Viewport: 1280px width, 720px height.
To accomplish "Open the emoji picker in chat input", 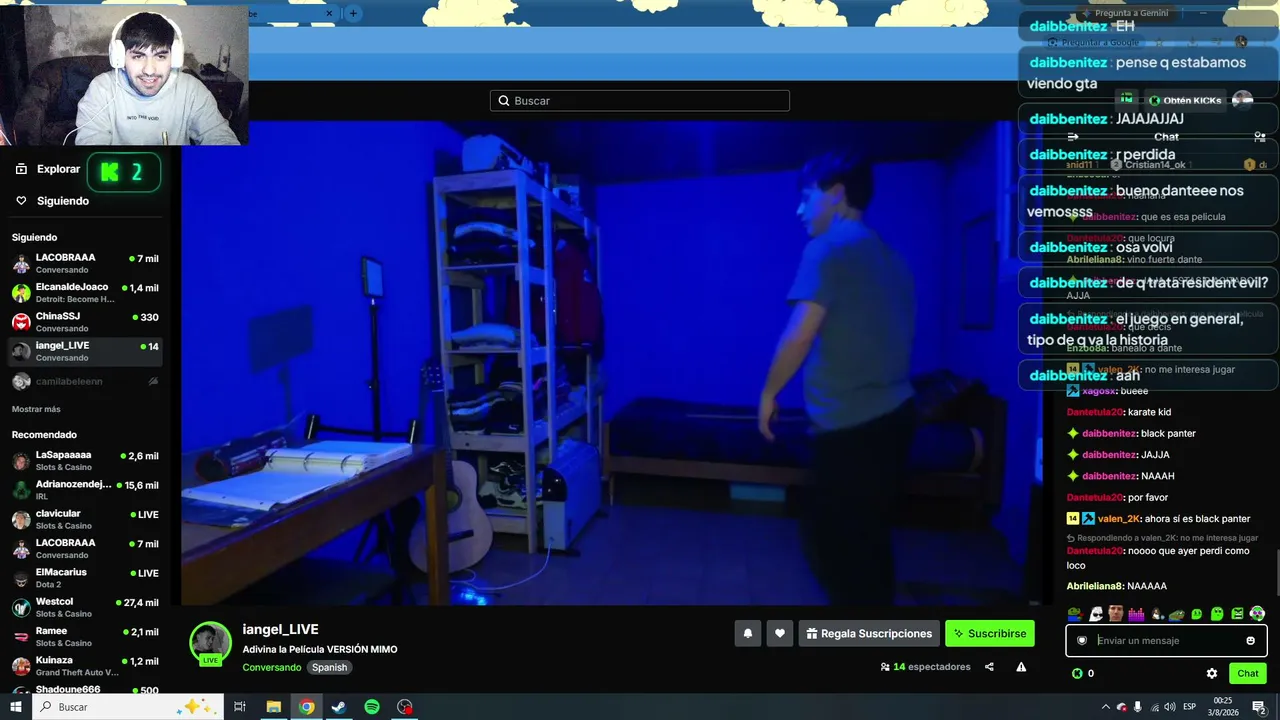I will [x=1250, y=641].
